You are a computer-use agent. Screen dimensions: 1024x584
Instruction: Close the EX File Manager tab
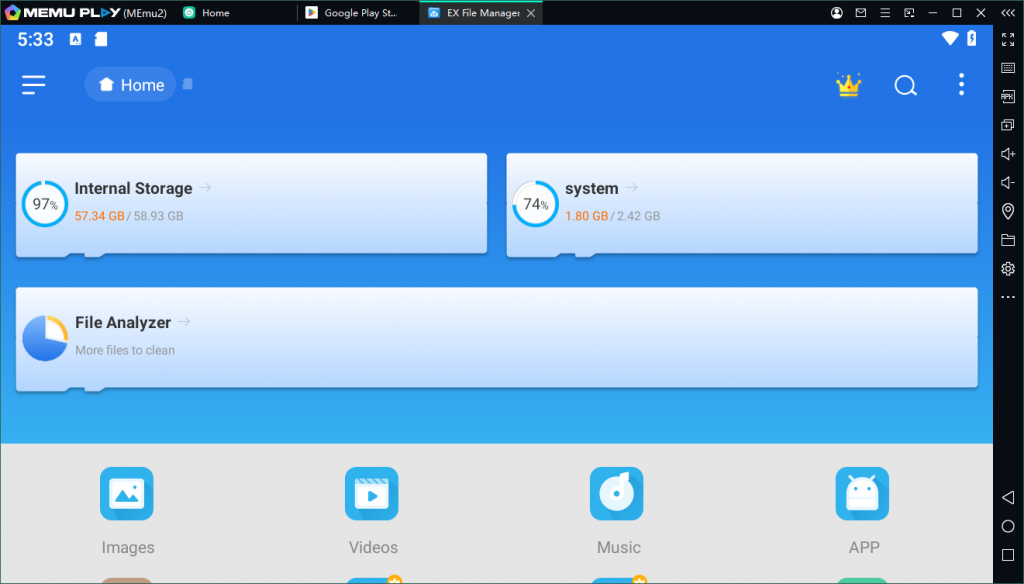pos(531,13)
